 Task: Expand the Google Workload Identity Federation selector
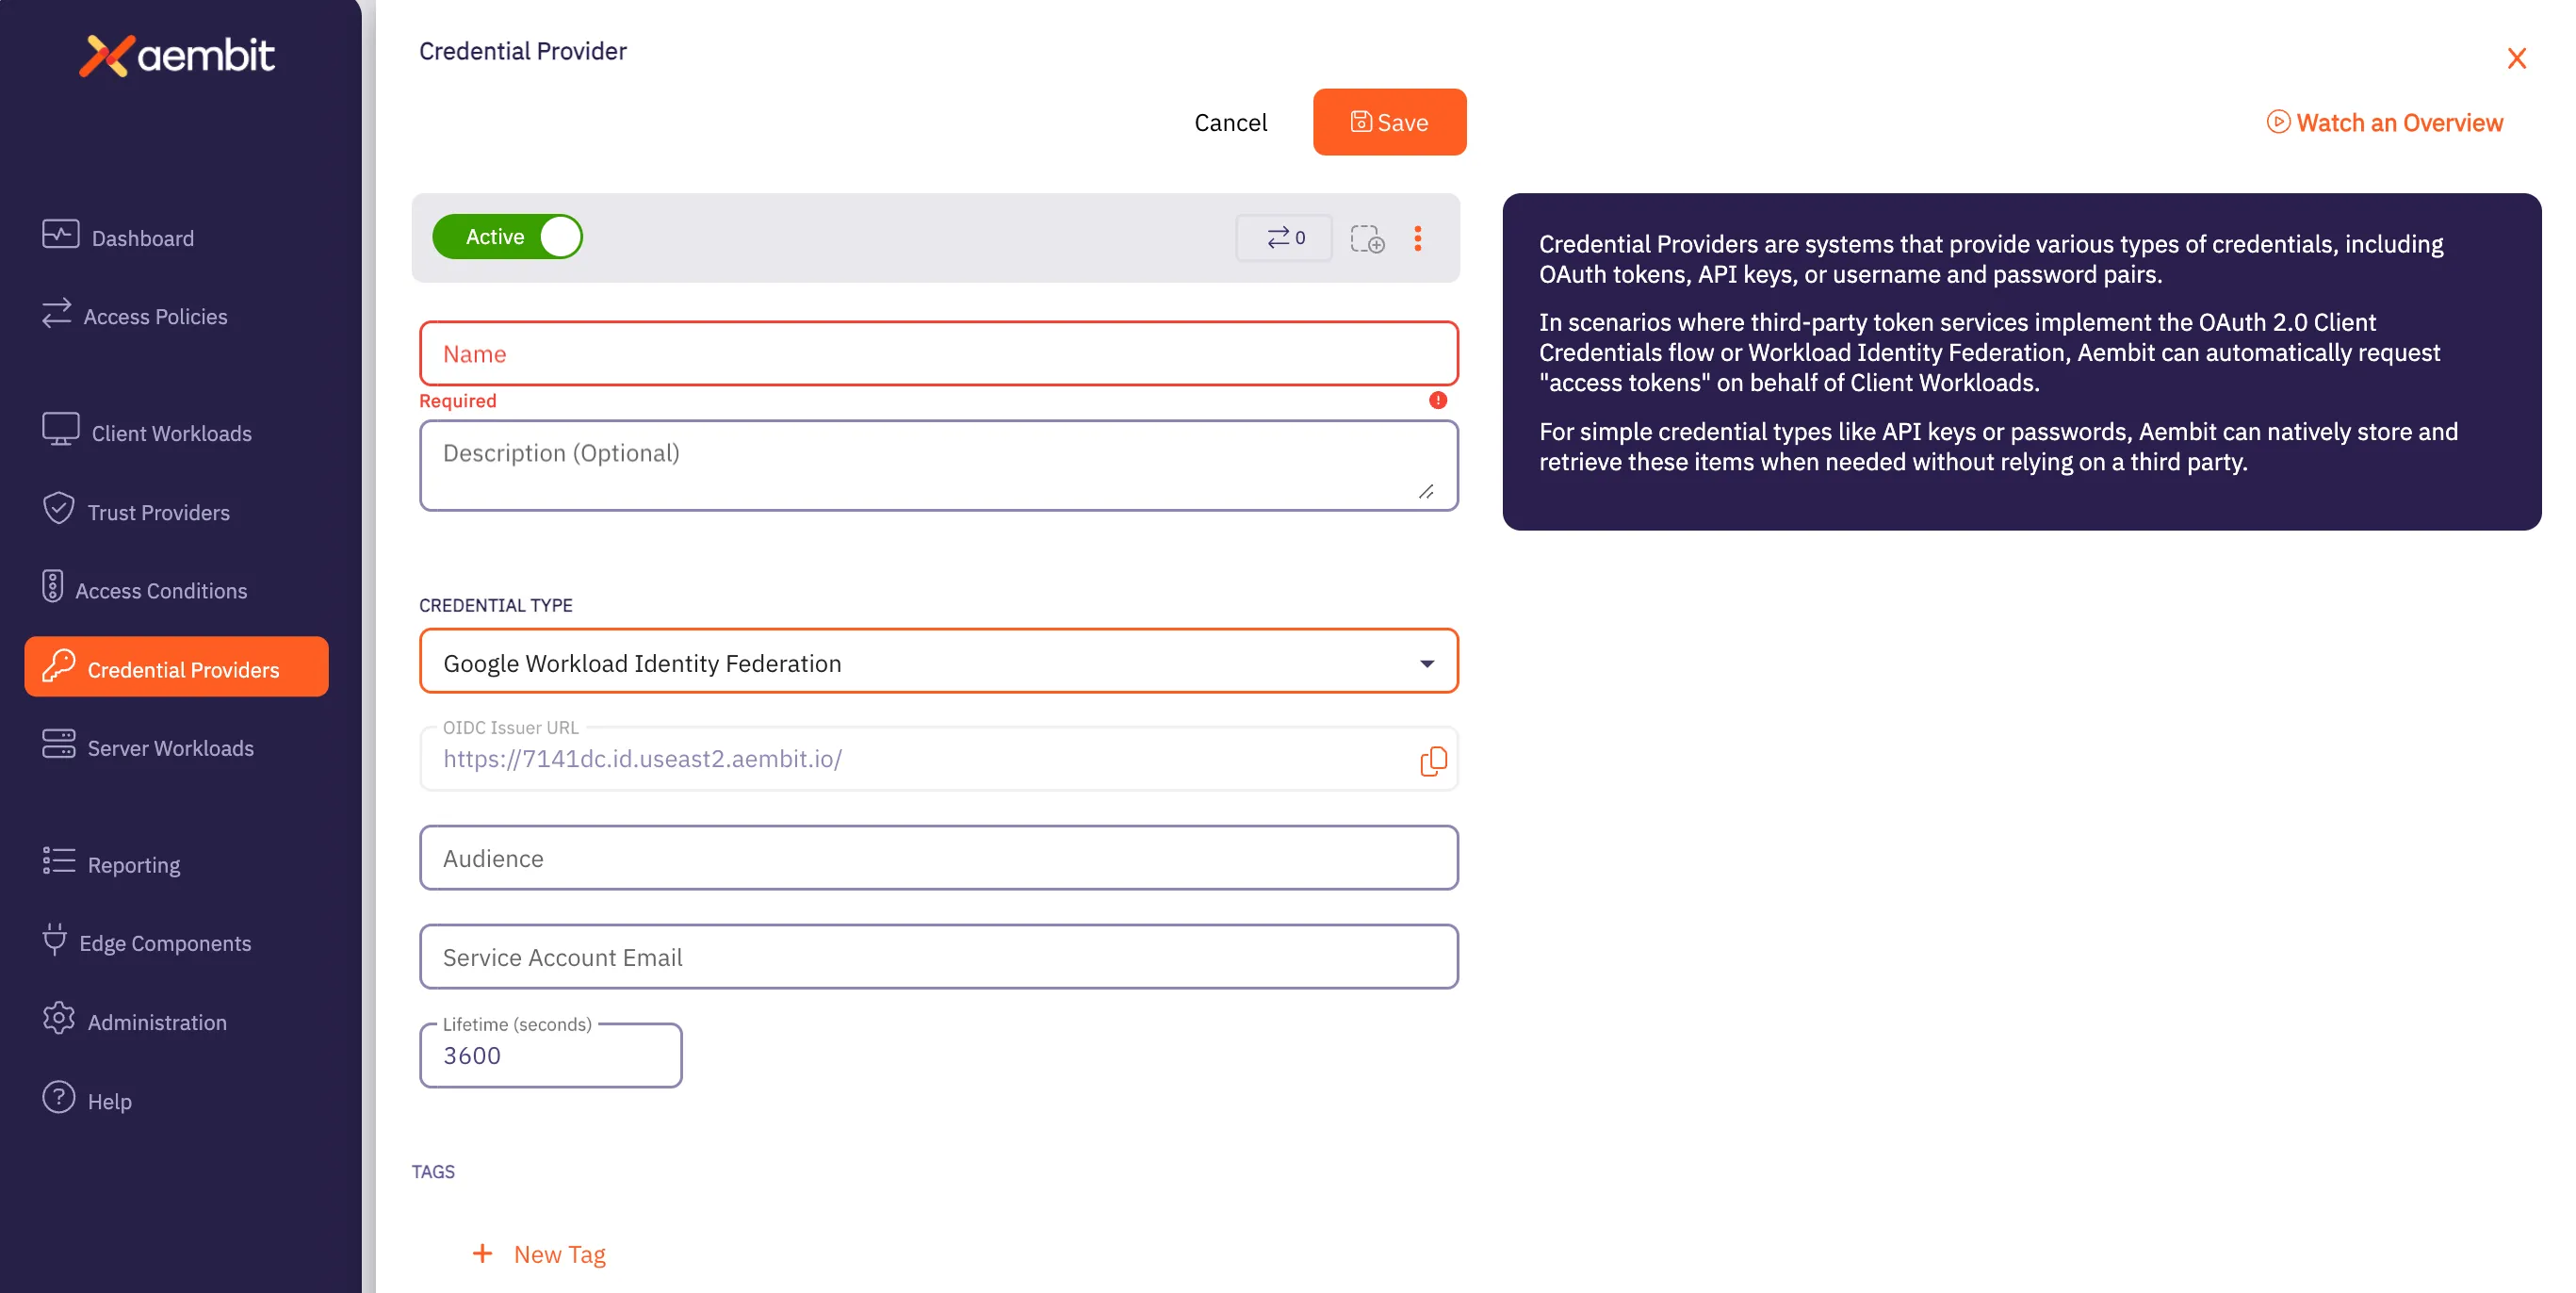(1428, 661)
